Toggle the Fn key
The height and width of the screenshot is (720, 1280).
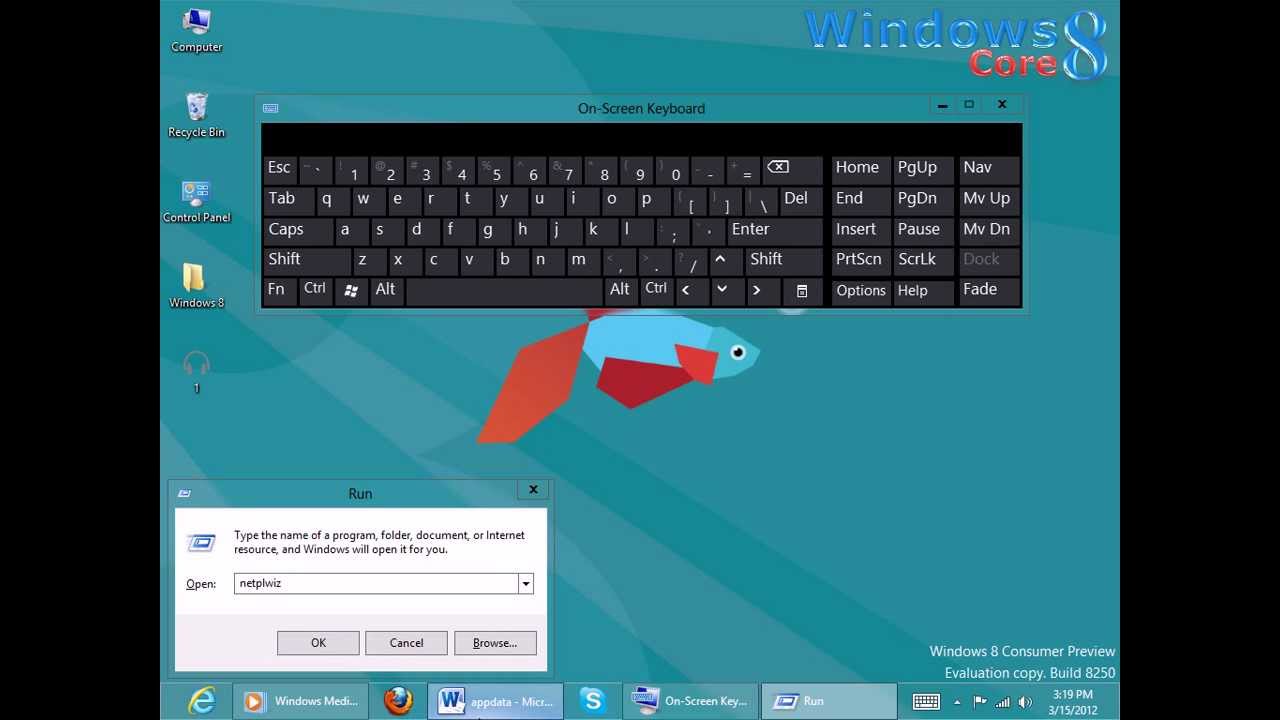(x=279, y=290)
